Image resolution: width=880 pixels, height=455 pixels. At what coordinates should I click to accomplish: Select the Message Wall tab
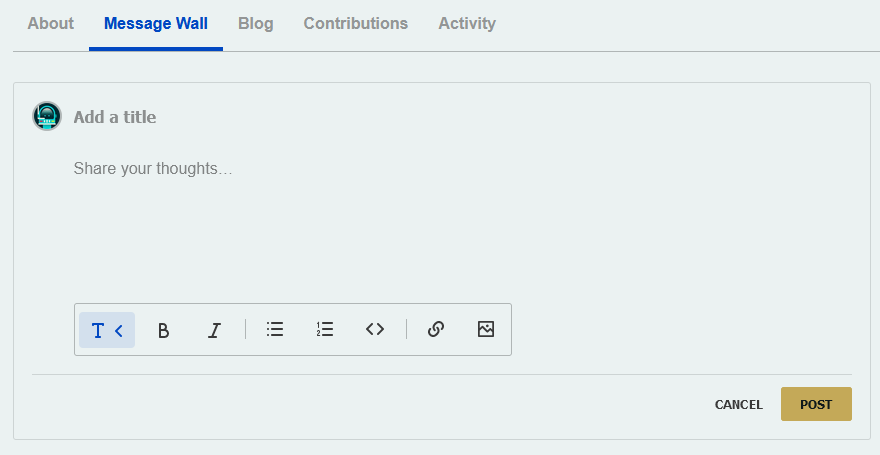click(x=156, y=23)
